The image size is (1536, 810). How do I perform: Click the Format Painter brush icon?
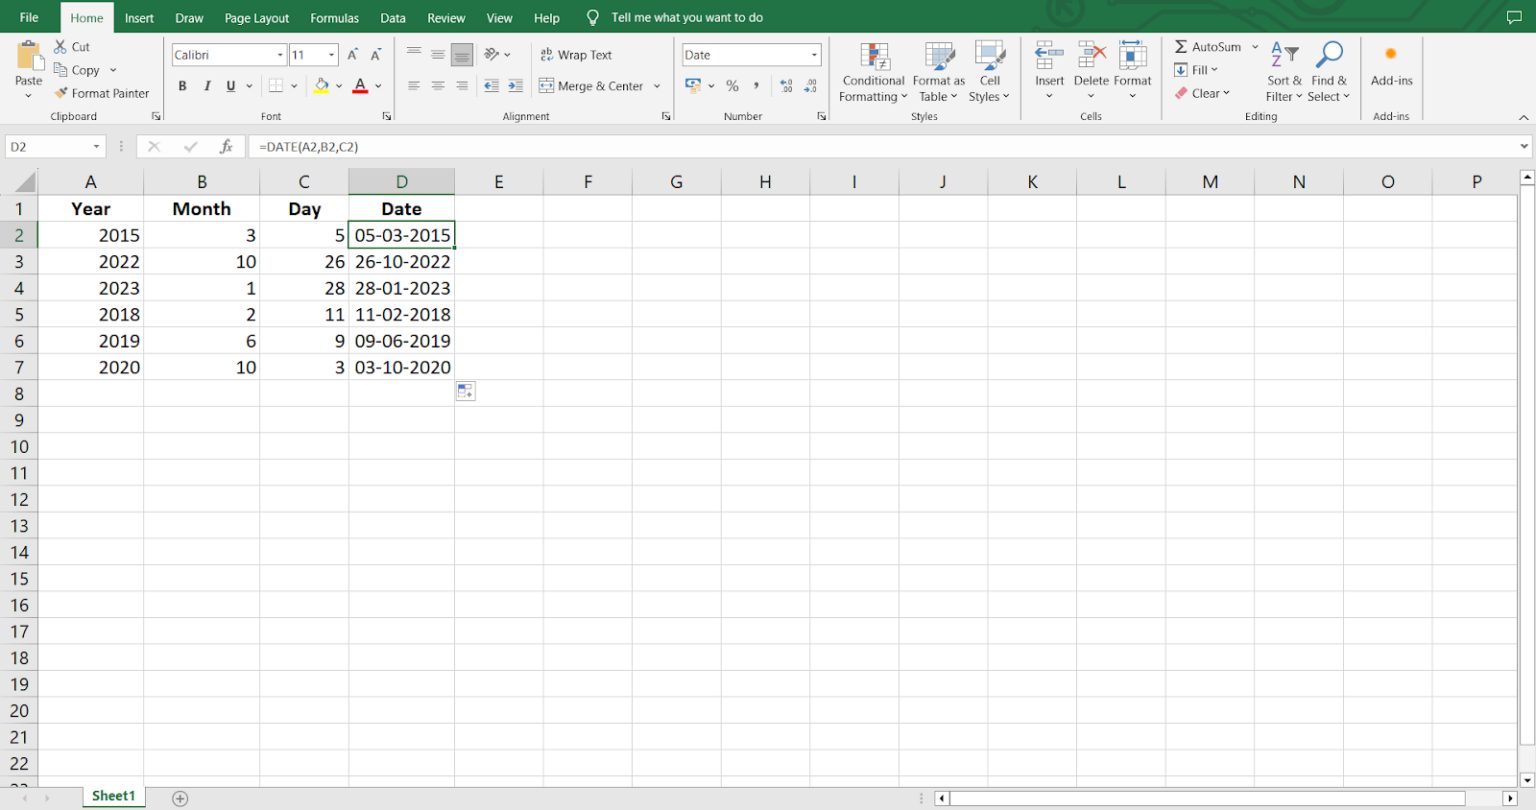click(x=61, y=93)
